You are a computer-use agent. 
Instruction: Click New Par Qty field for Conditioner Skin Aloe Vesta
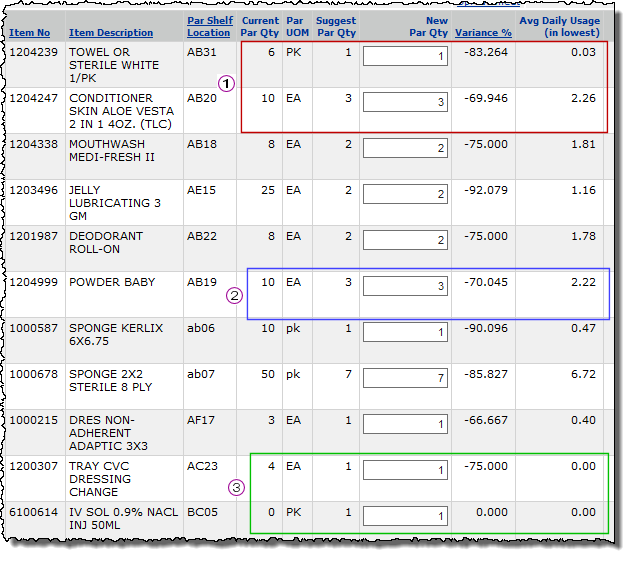[x=405, y=102]
